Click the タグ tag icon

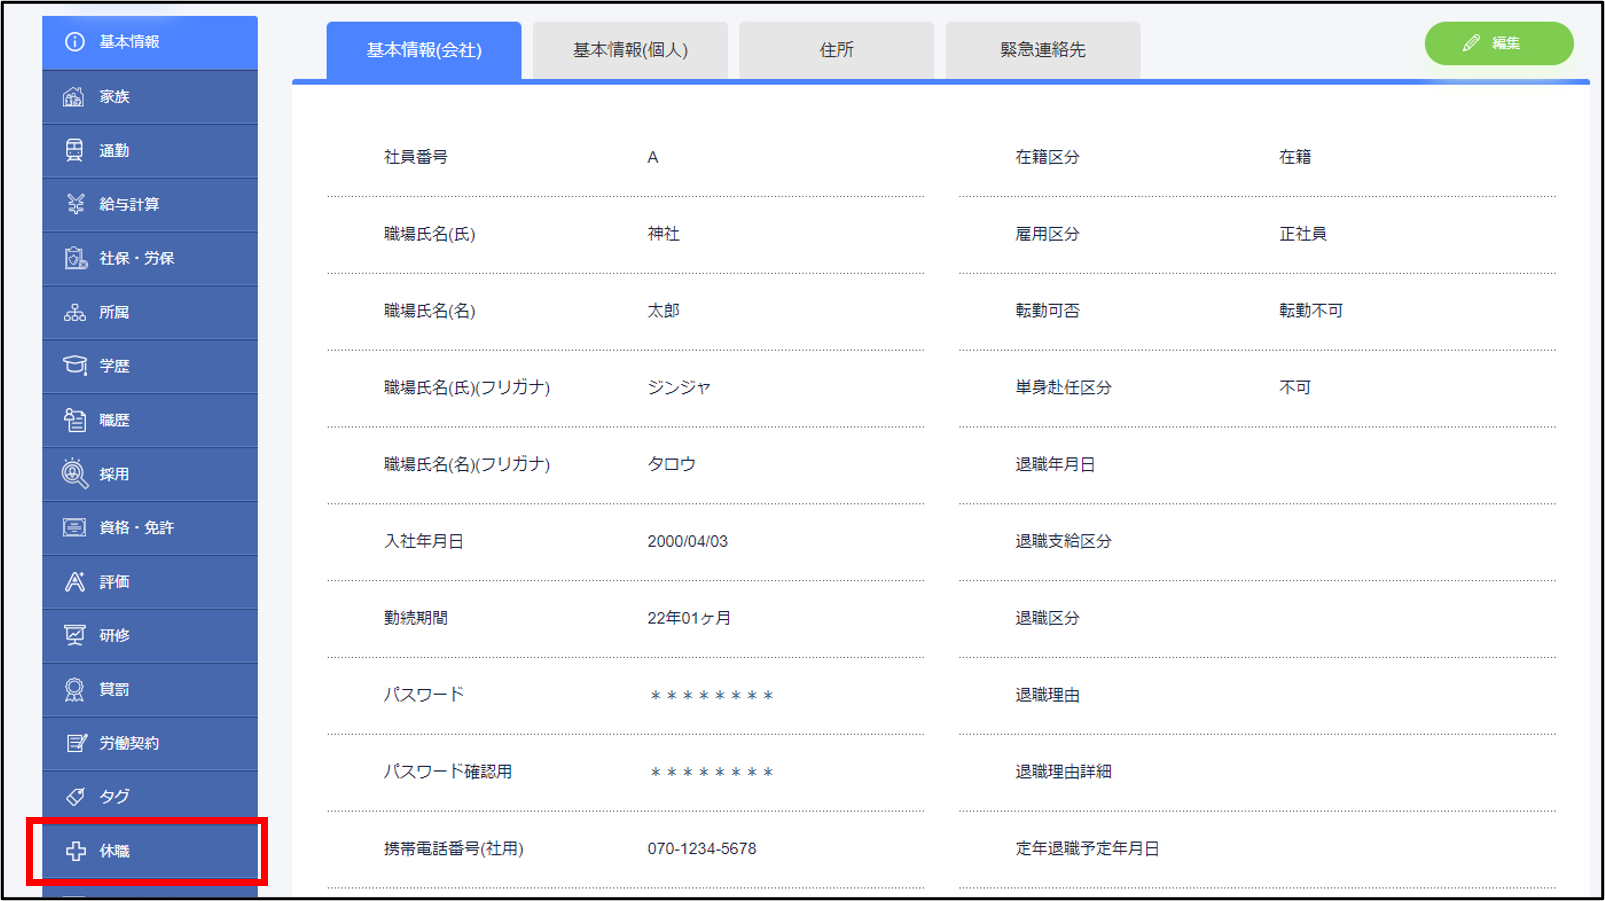tap(75, 797)
